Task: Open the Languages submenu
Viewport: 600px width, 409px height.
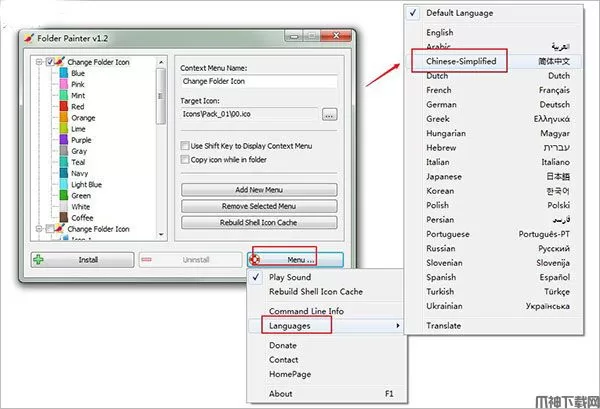Action: 325,326
